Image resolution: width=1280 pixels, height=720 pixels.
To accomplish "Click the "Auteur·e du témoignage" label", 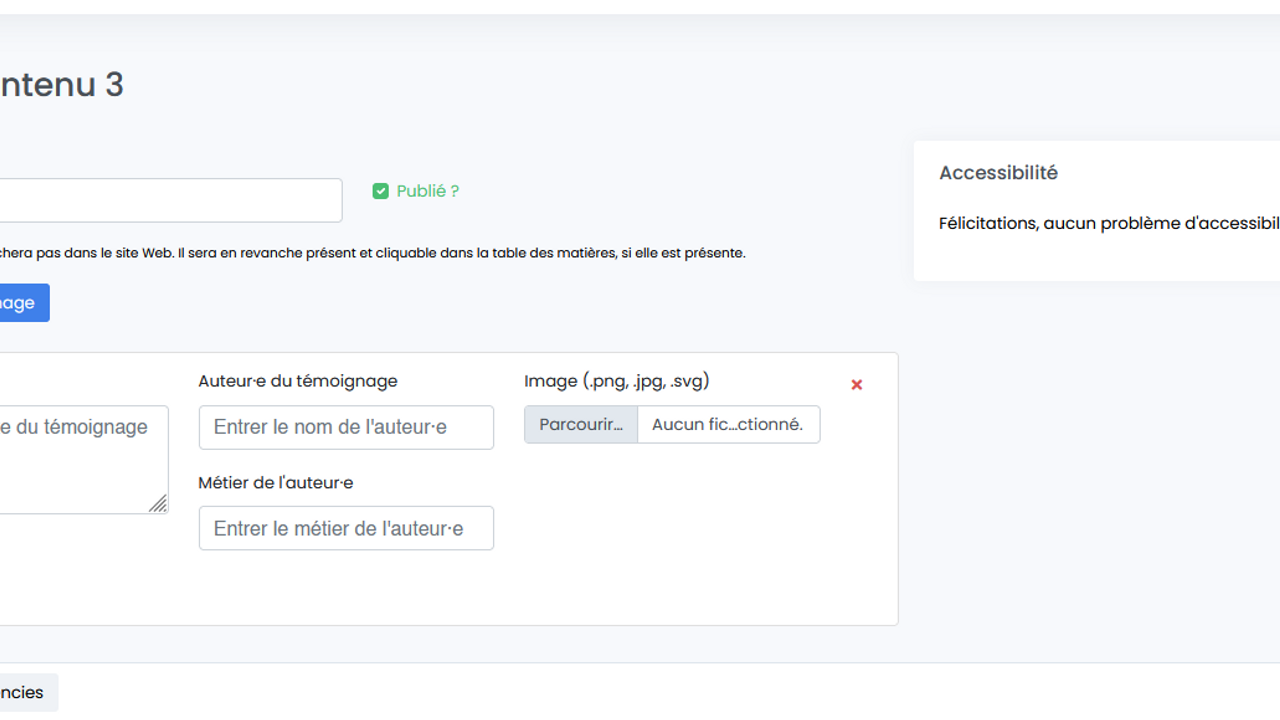I will (298, 381).
